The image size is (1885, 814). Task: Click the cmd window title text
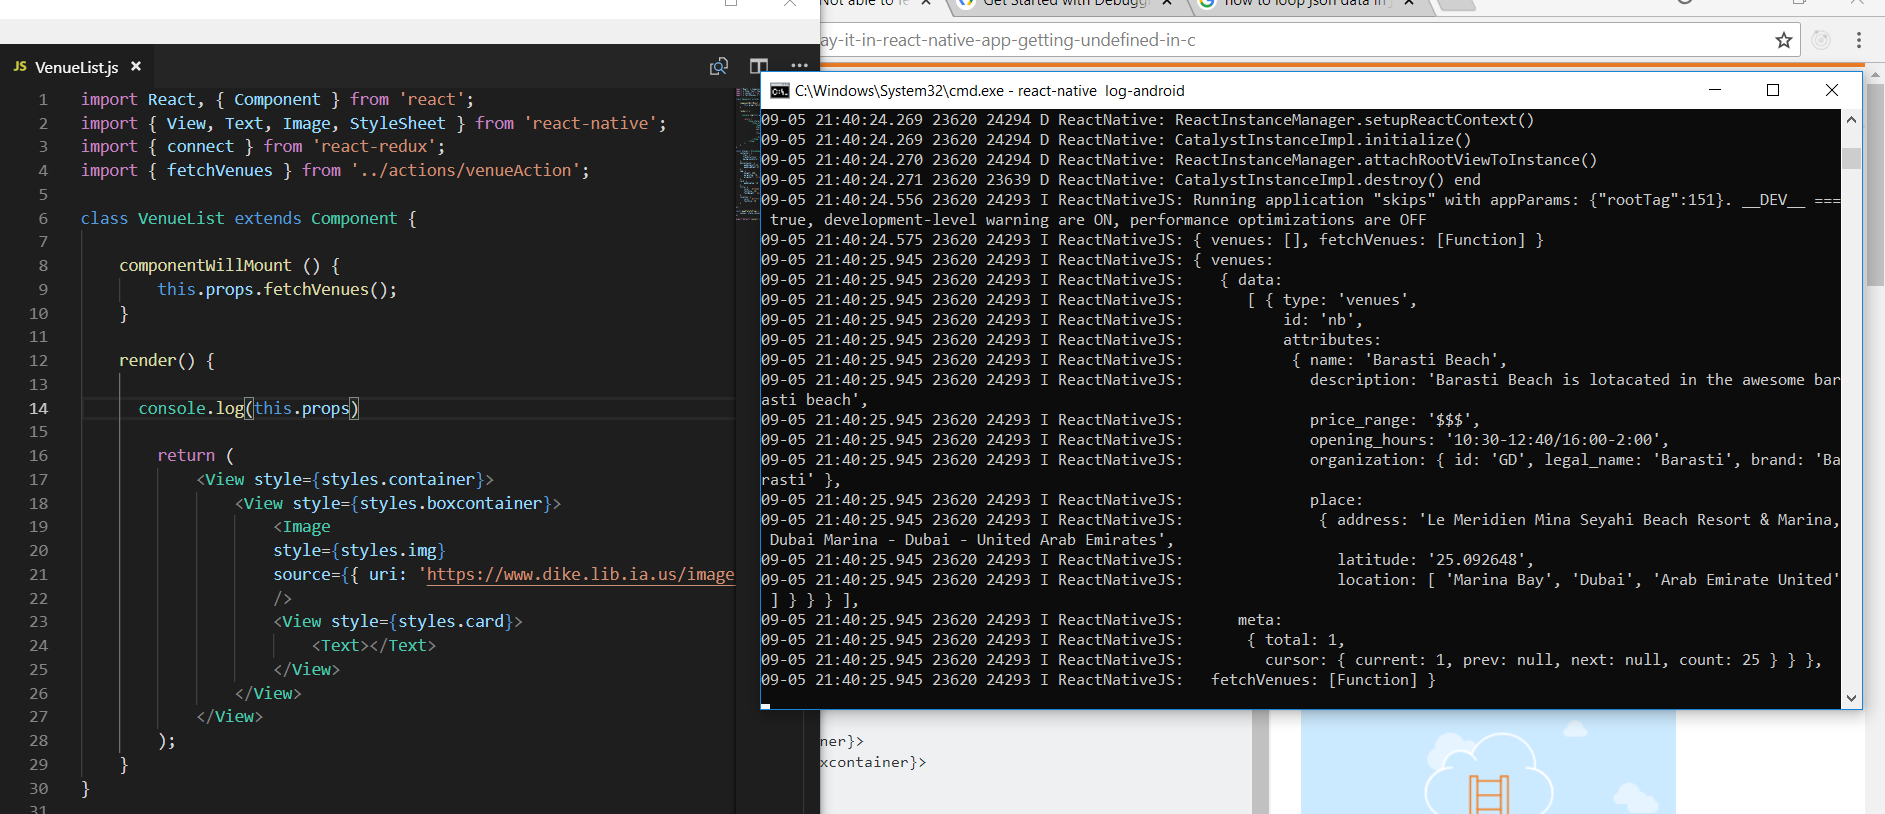tap(990, 91)
